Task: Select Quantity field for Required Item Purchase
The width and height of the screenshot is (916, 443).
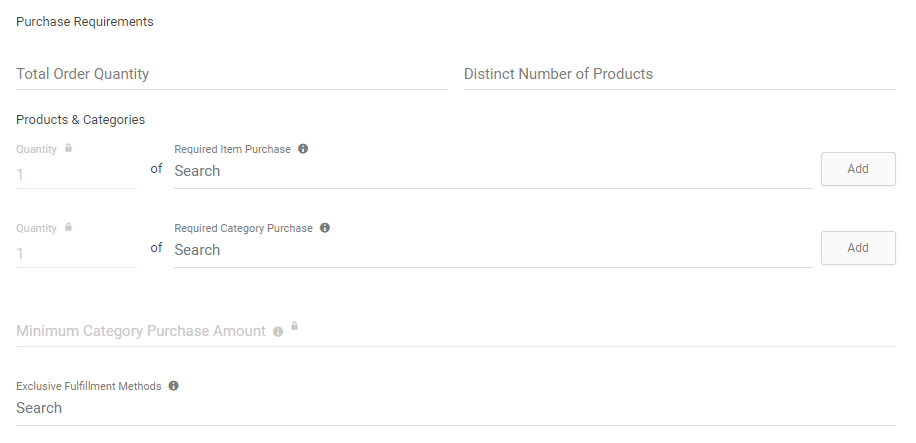Action: 77,174
